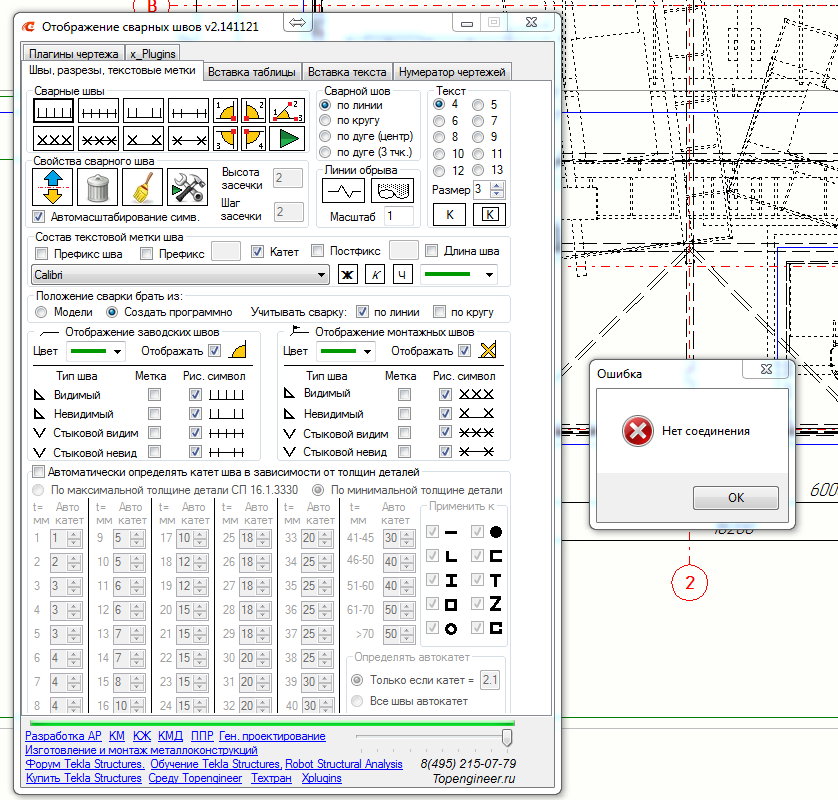Click the bold Ж font style button
This screenshot has width=838, height=800.
(x=349, y=274)
